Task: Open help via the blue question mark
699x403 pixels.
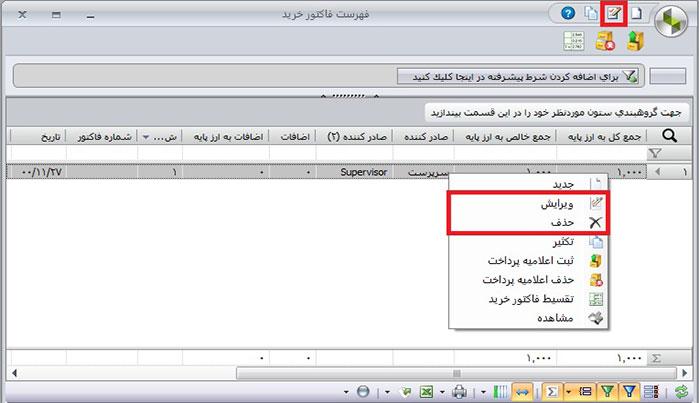Action: click(x=568, y=14)
